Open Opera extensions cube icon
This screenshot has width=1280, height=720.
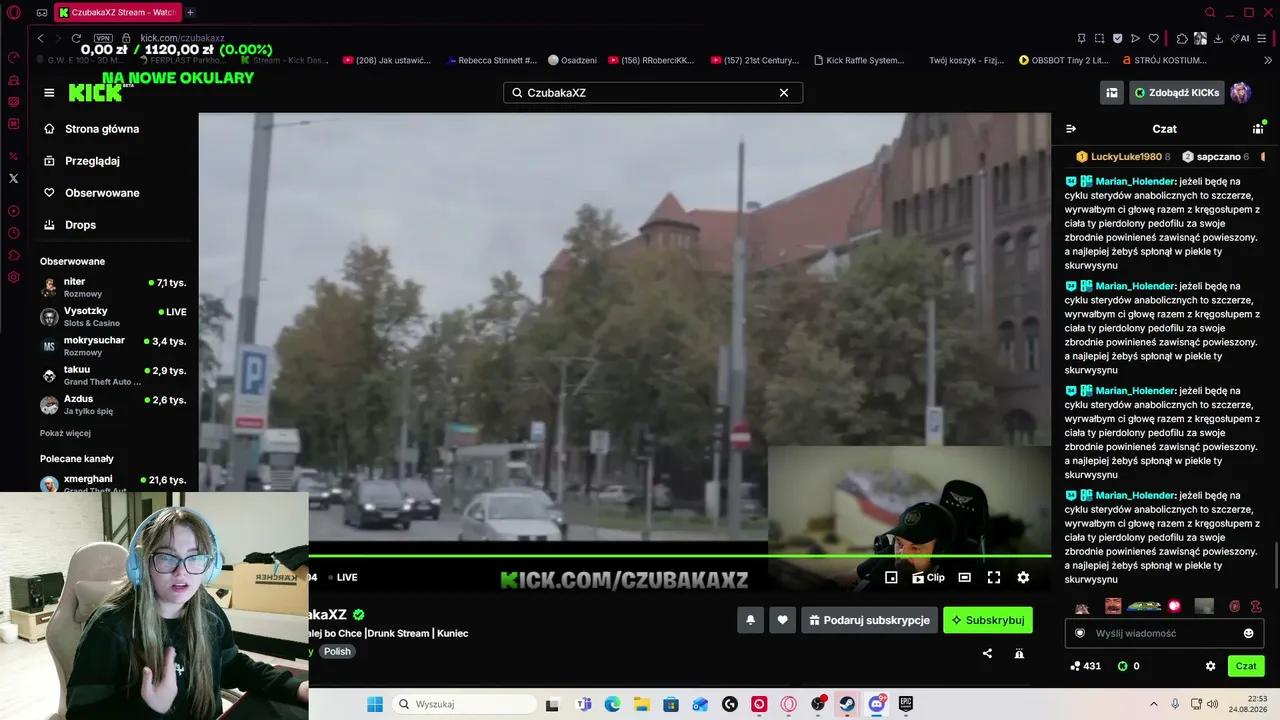point(1182,38)
